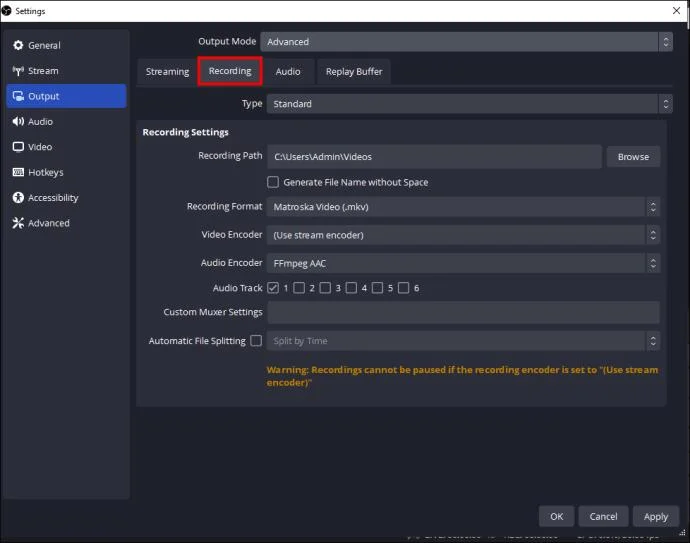Click the OBS logo in title bar
Screen dimensions: 690x543
7,11
